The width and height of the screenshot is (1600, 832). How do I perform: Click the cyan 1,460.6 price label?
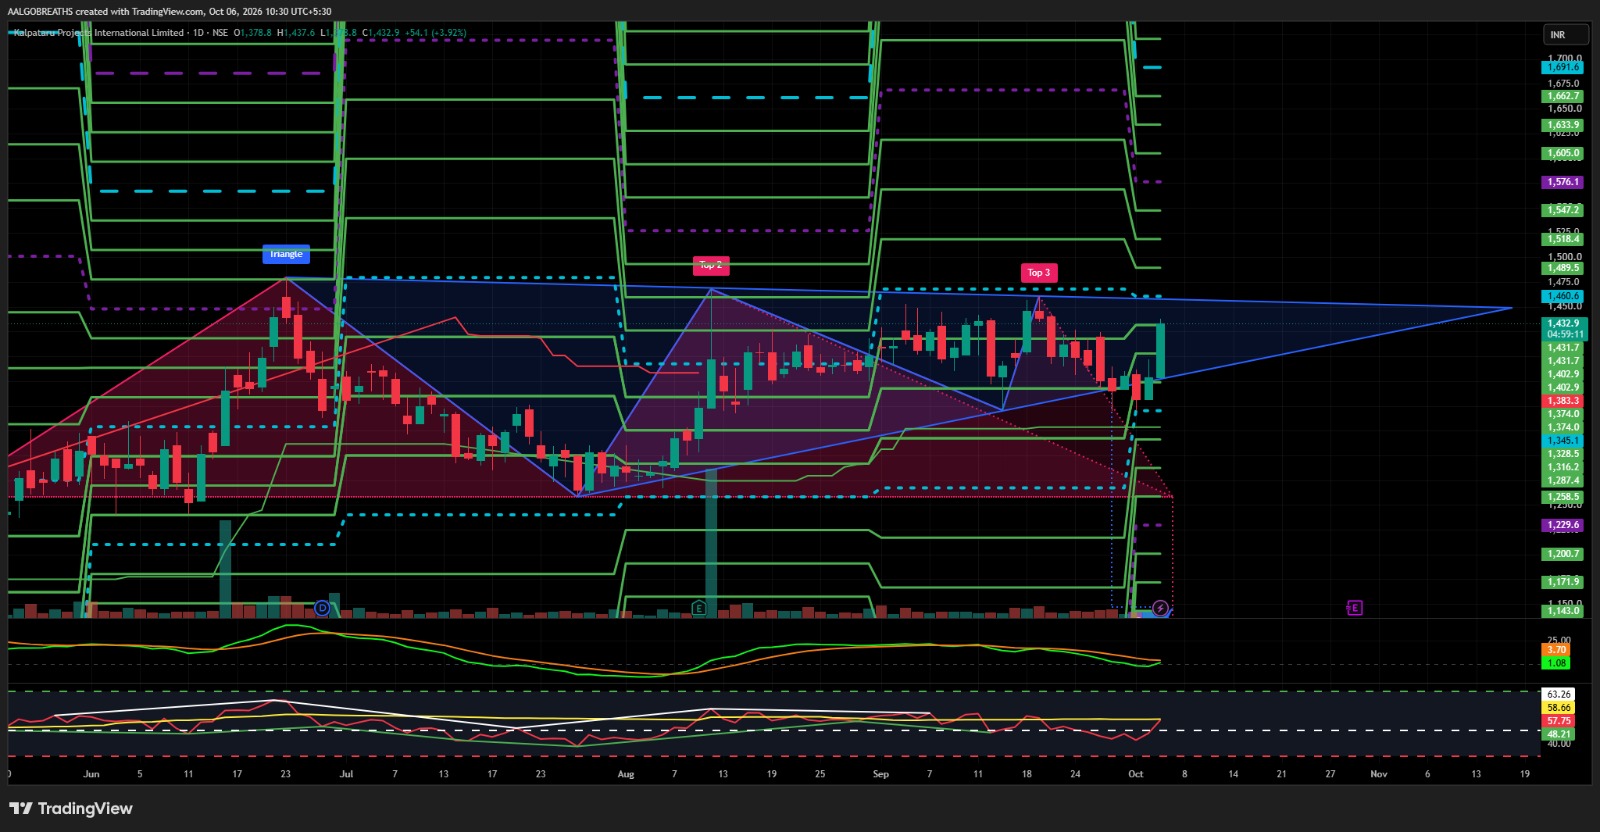(1563, 296)
